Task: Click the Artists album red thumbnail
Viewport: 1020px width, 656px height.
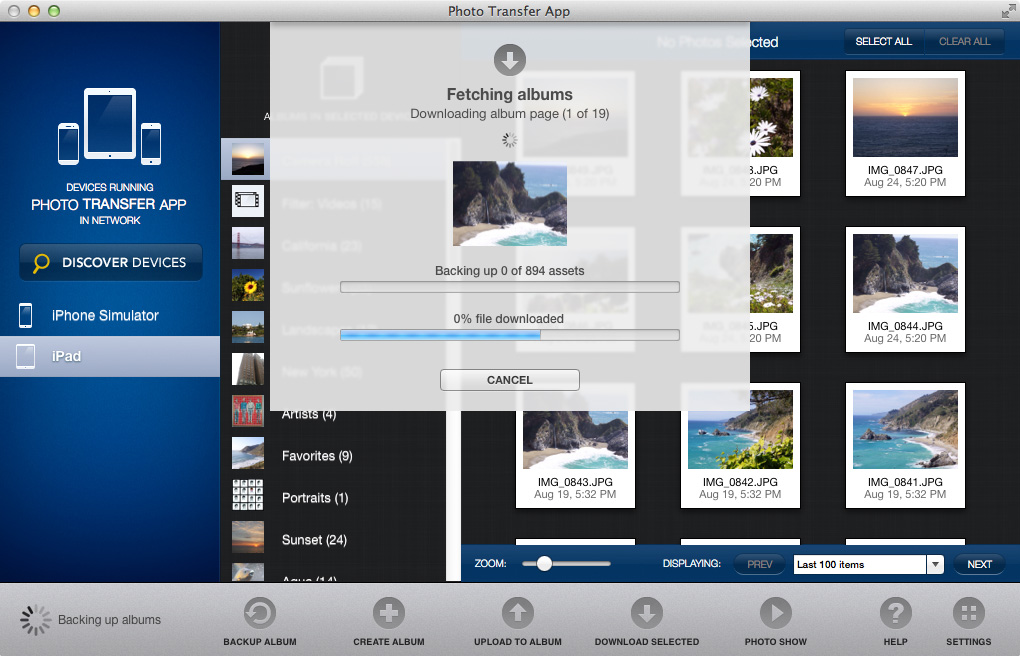Action: point(248,411)
